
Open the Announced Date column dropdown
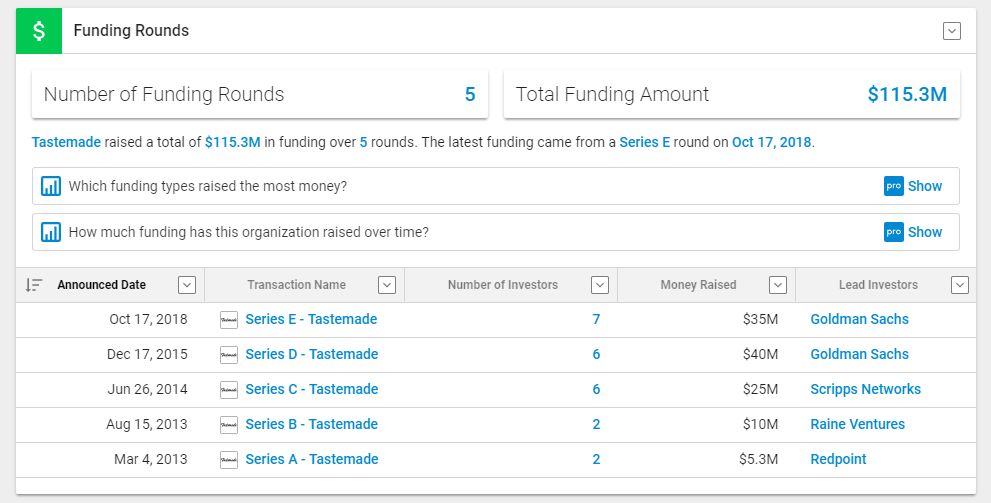(186, 285)
